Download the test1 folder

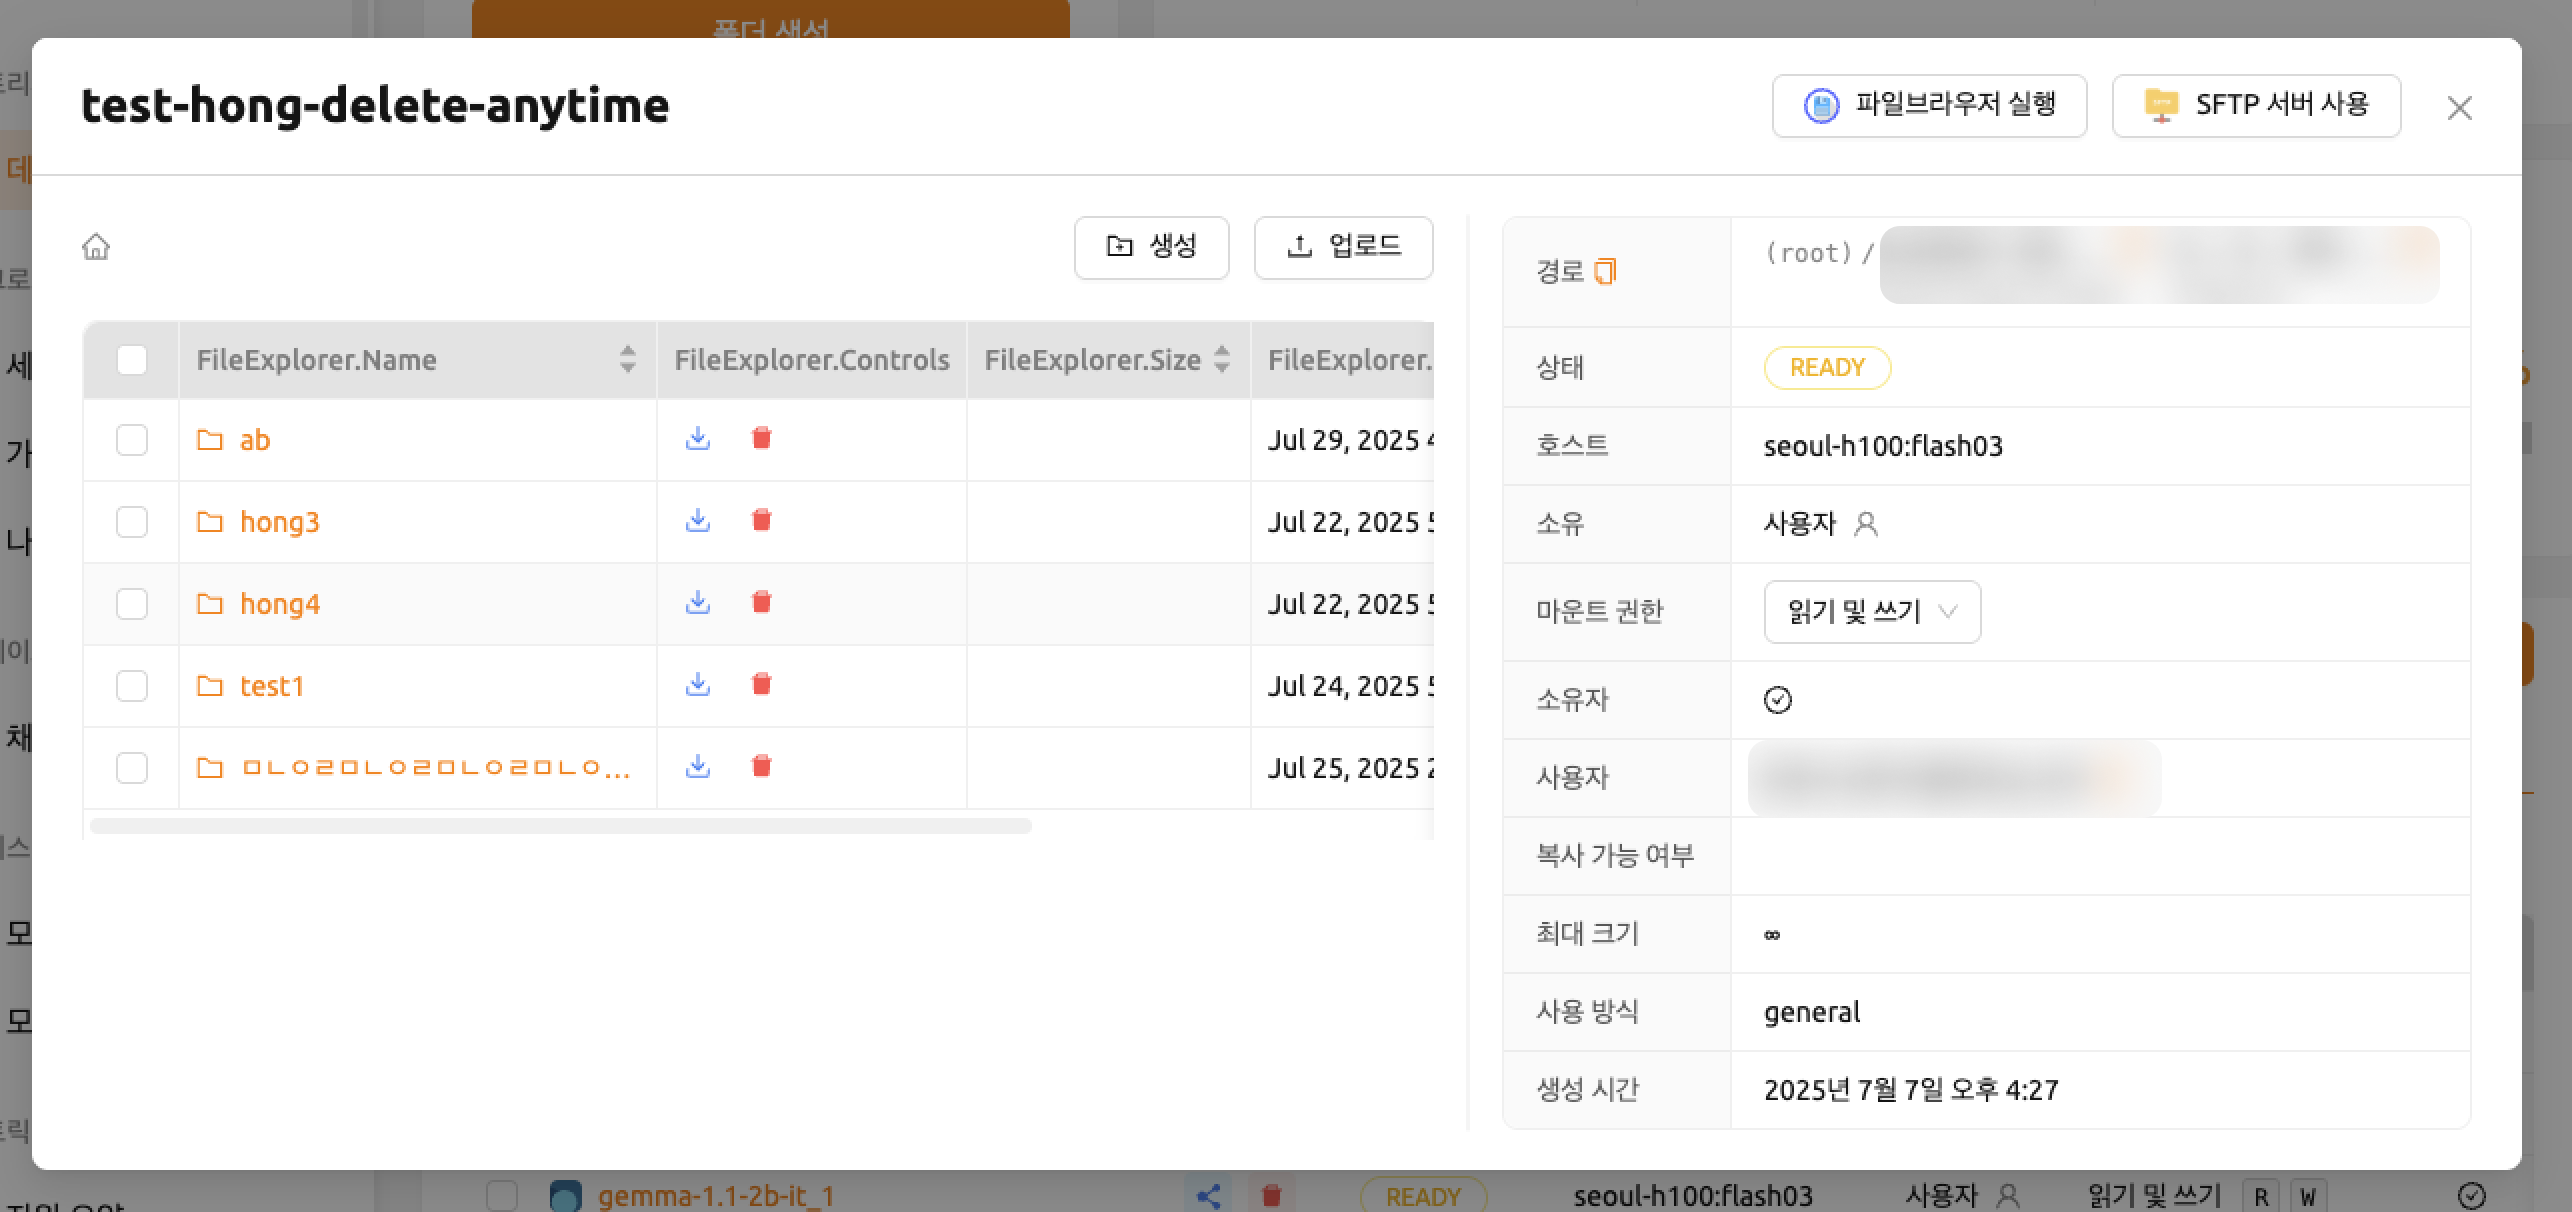698,685
